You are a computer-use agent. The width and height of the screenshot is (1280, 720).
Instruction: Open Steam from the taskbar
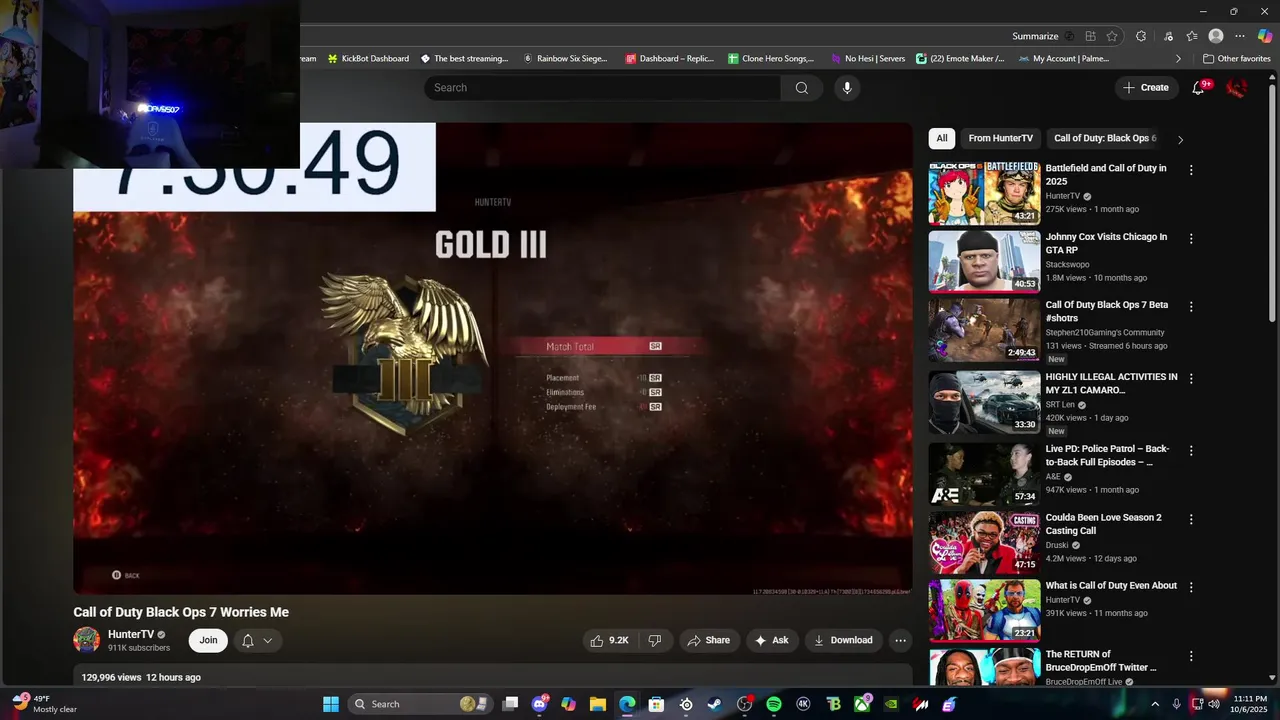(x=715, y=704)
